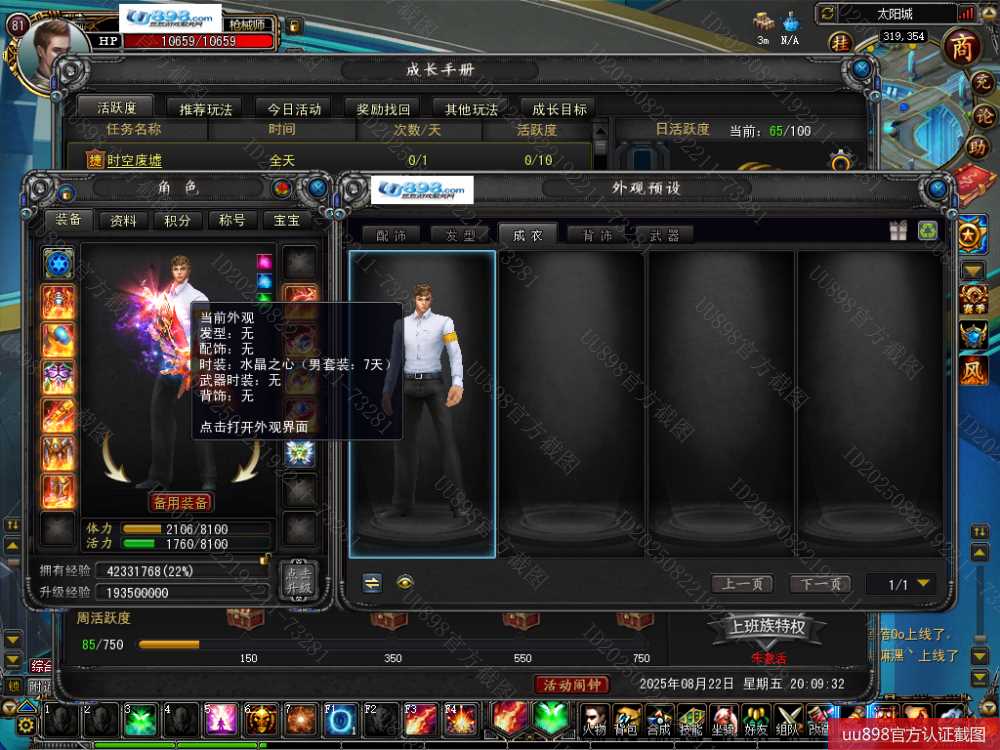The height and width of the screenshot is (750, 1000).
Task: Click the 备用装备 button
Action: [x=180, y=503]
